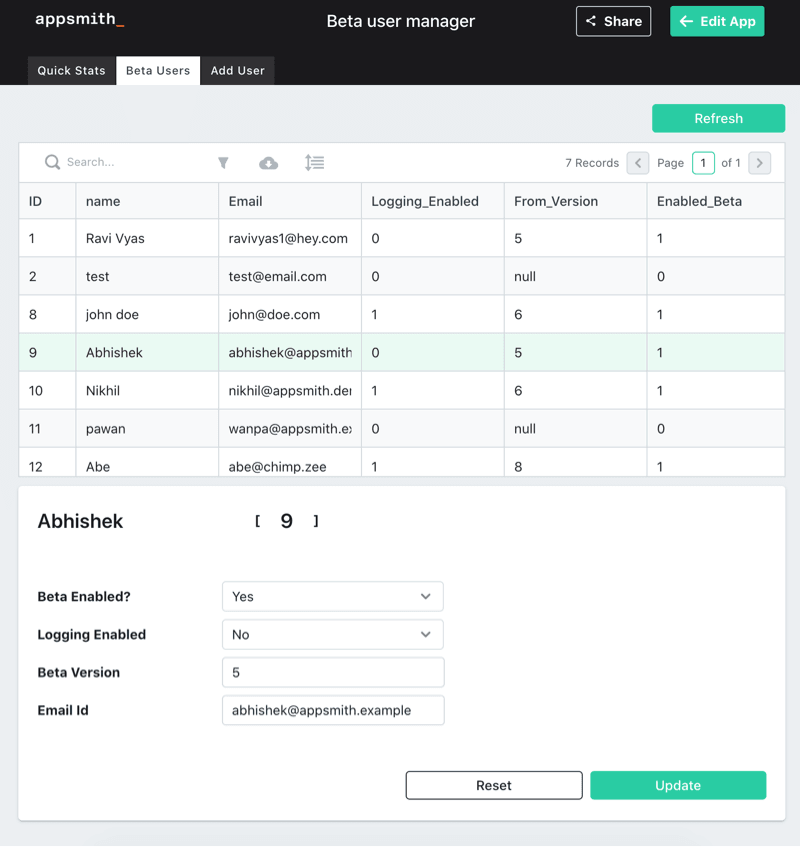
Task: Click the table search magnifier icon
Action: 52,162
